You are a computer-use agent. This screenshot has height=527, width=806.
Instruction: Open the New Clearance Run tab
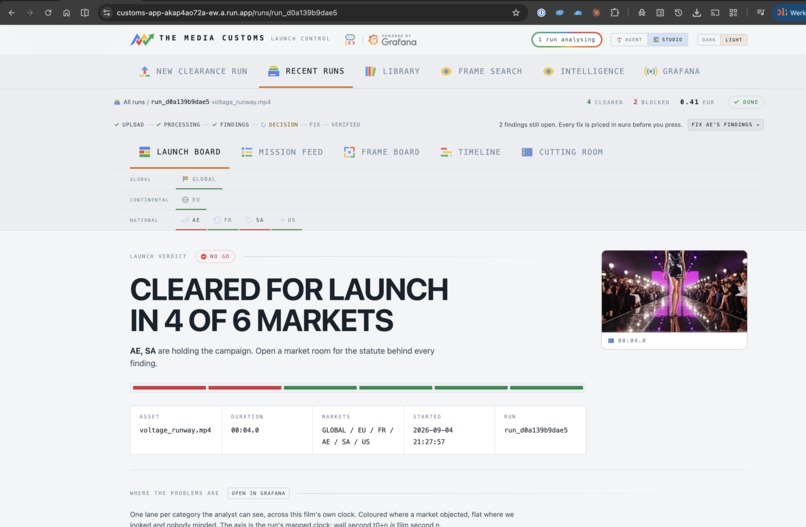pos(193,71)
